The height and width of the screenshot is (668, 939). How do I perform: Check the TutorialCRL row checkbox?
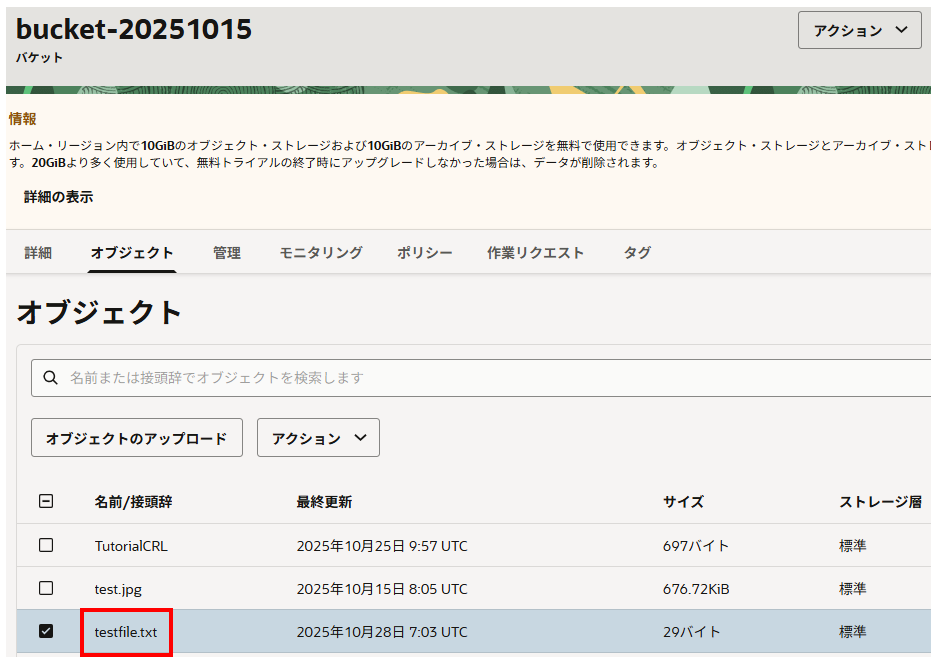click(x=46, y=546)
